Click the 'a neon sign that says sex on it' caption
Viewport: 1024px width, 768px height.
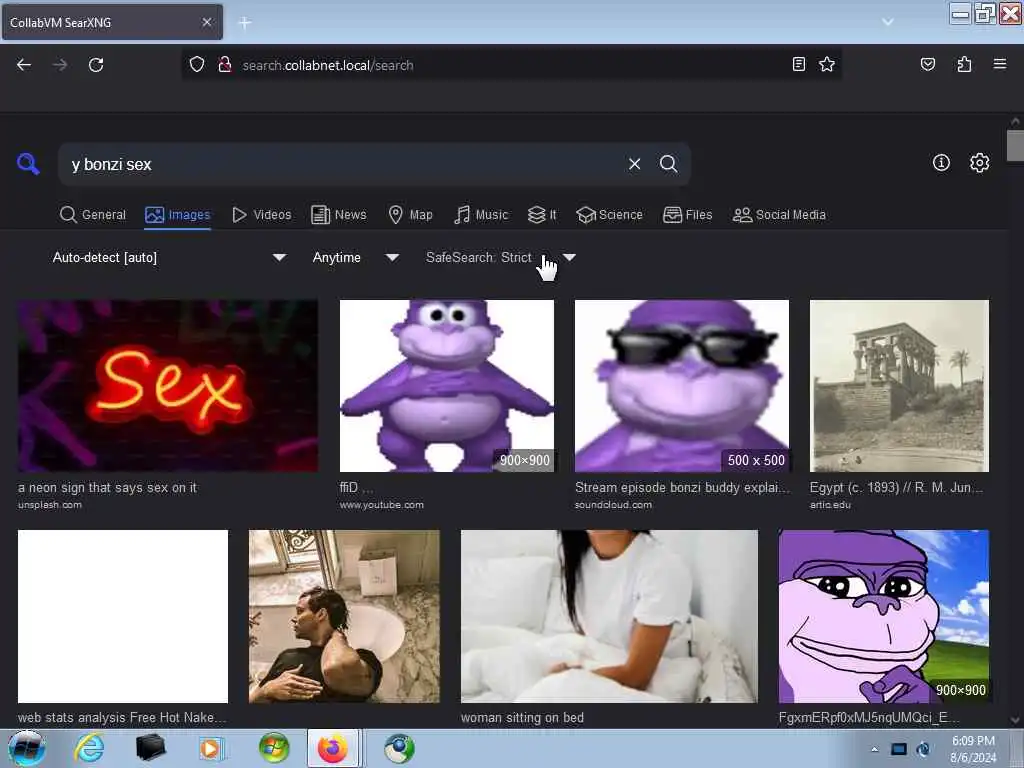coord(107,487)
